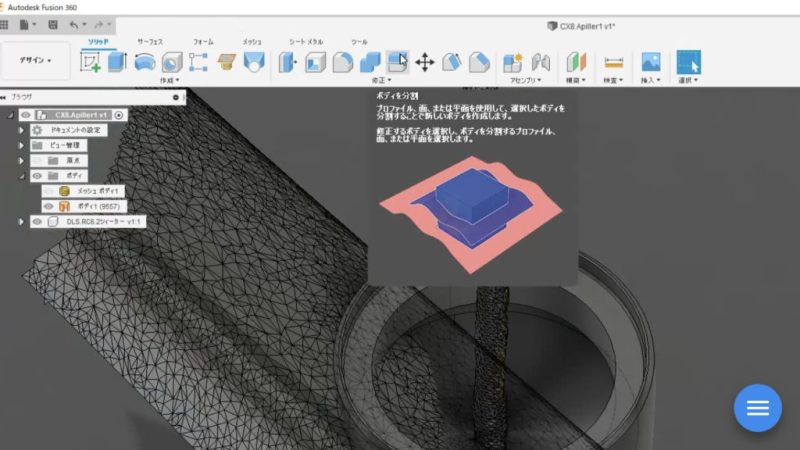Click the Select tool icon
800x450 pixels.
pyautogui.click(x=688, y=62)
